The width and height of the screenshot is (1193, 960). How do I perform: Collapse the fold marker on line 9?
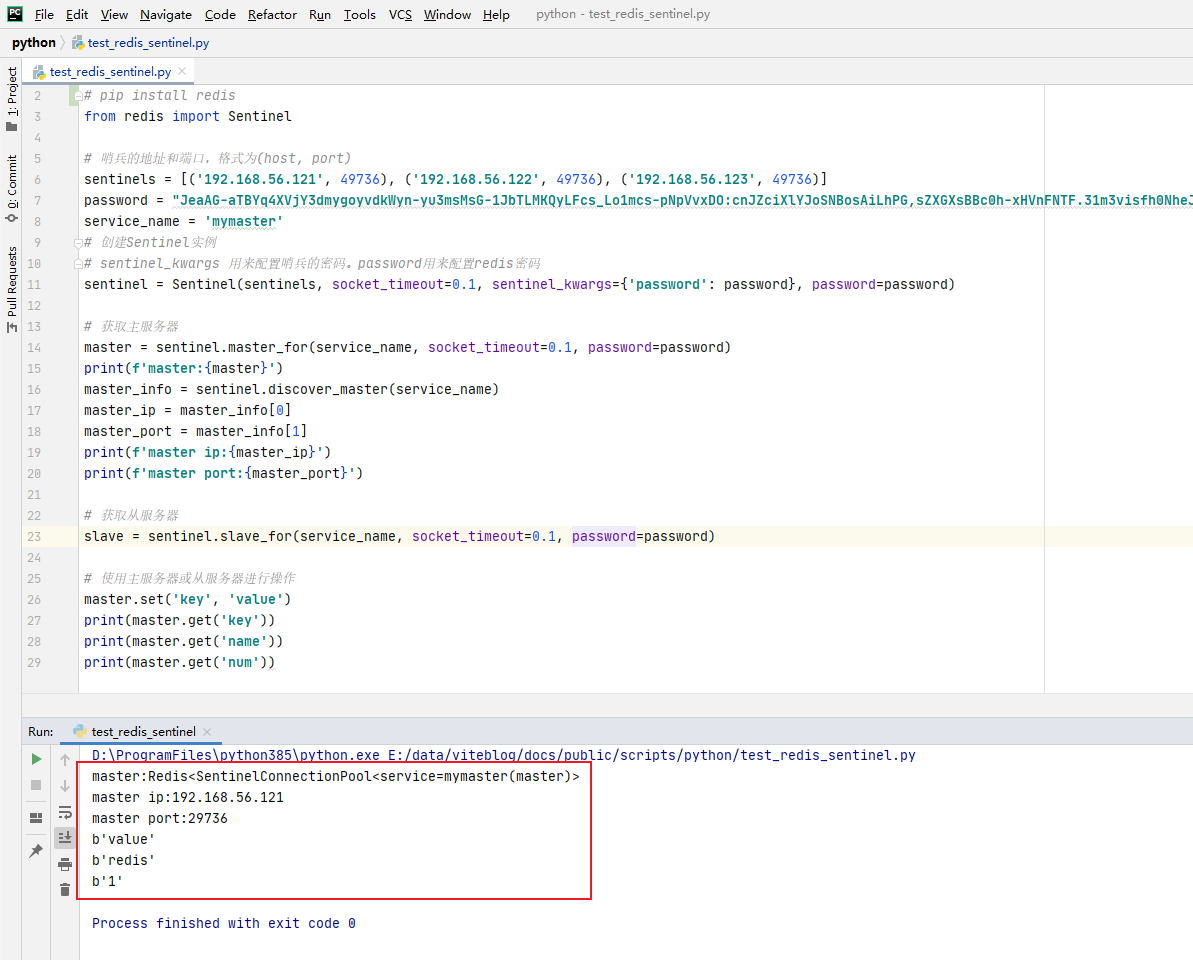pos(78,243)
